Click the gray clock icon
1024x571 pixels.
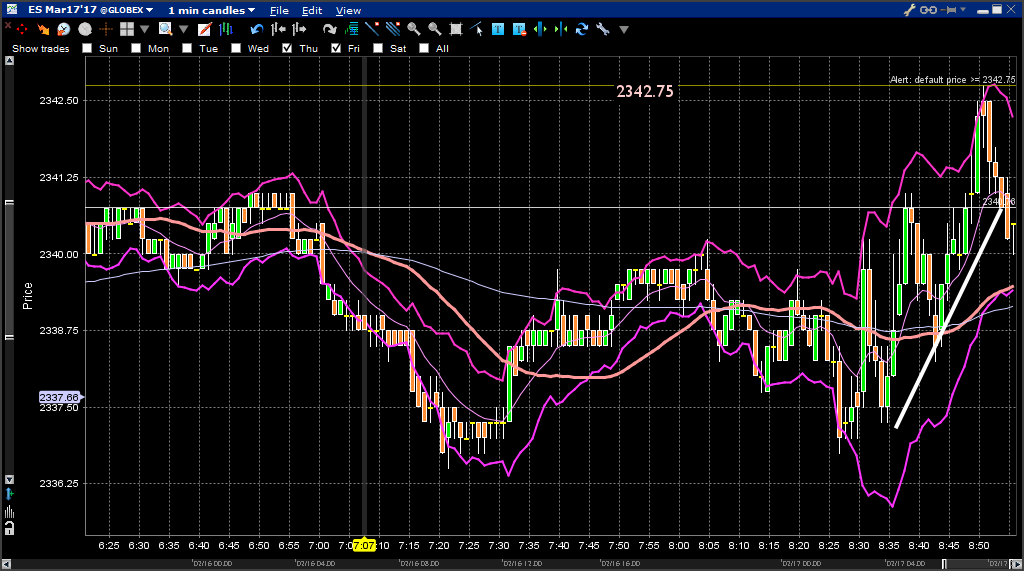85,29
